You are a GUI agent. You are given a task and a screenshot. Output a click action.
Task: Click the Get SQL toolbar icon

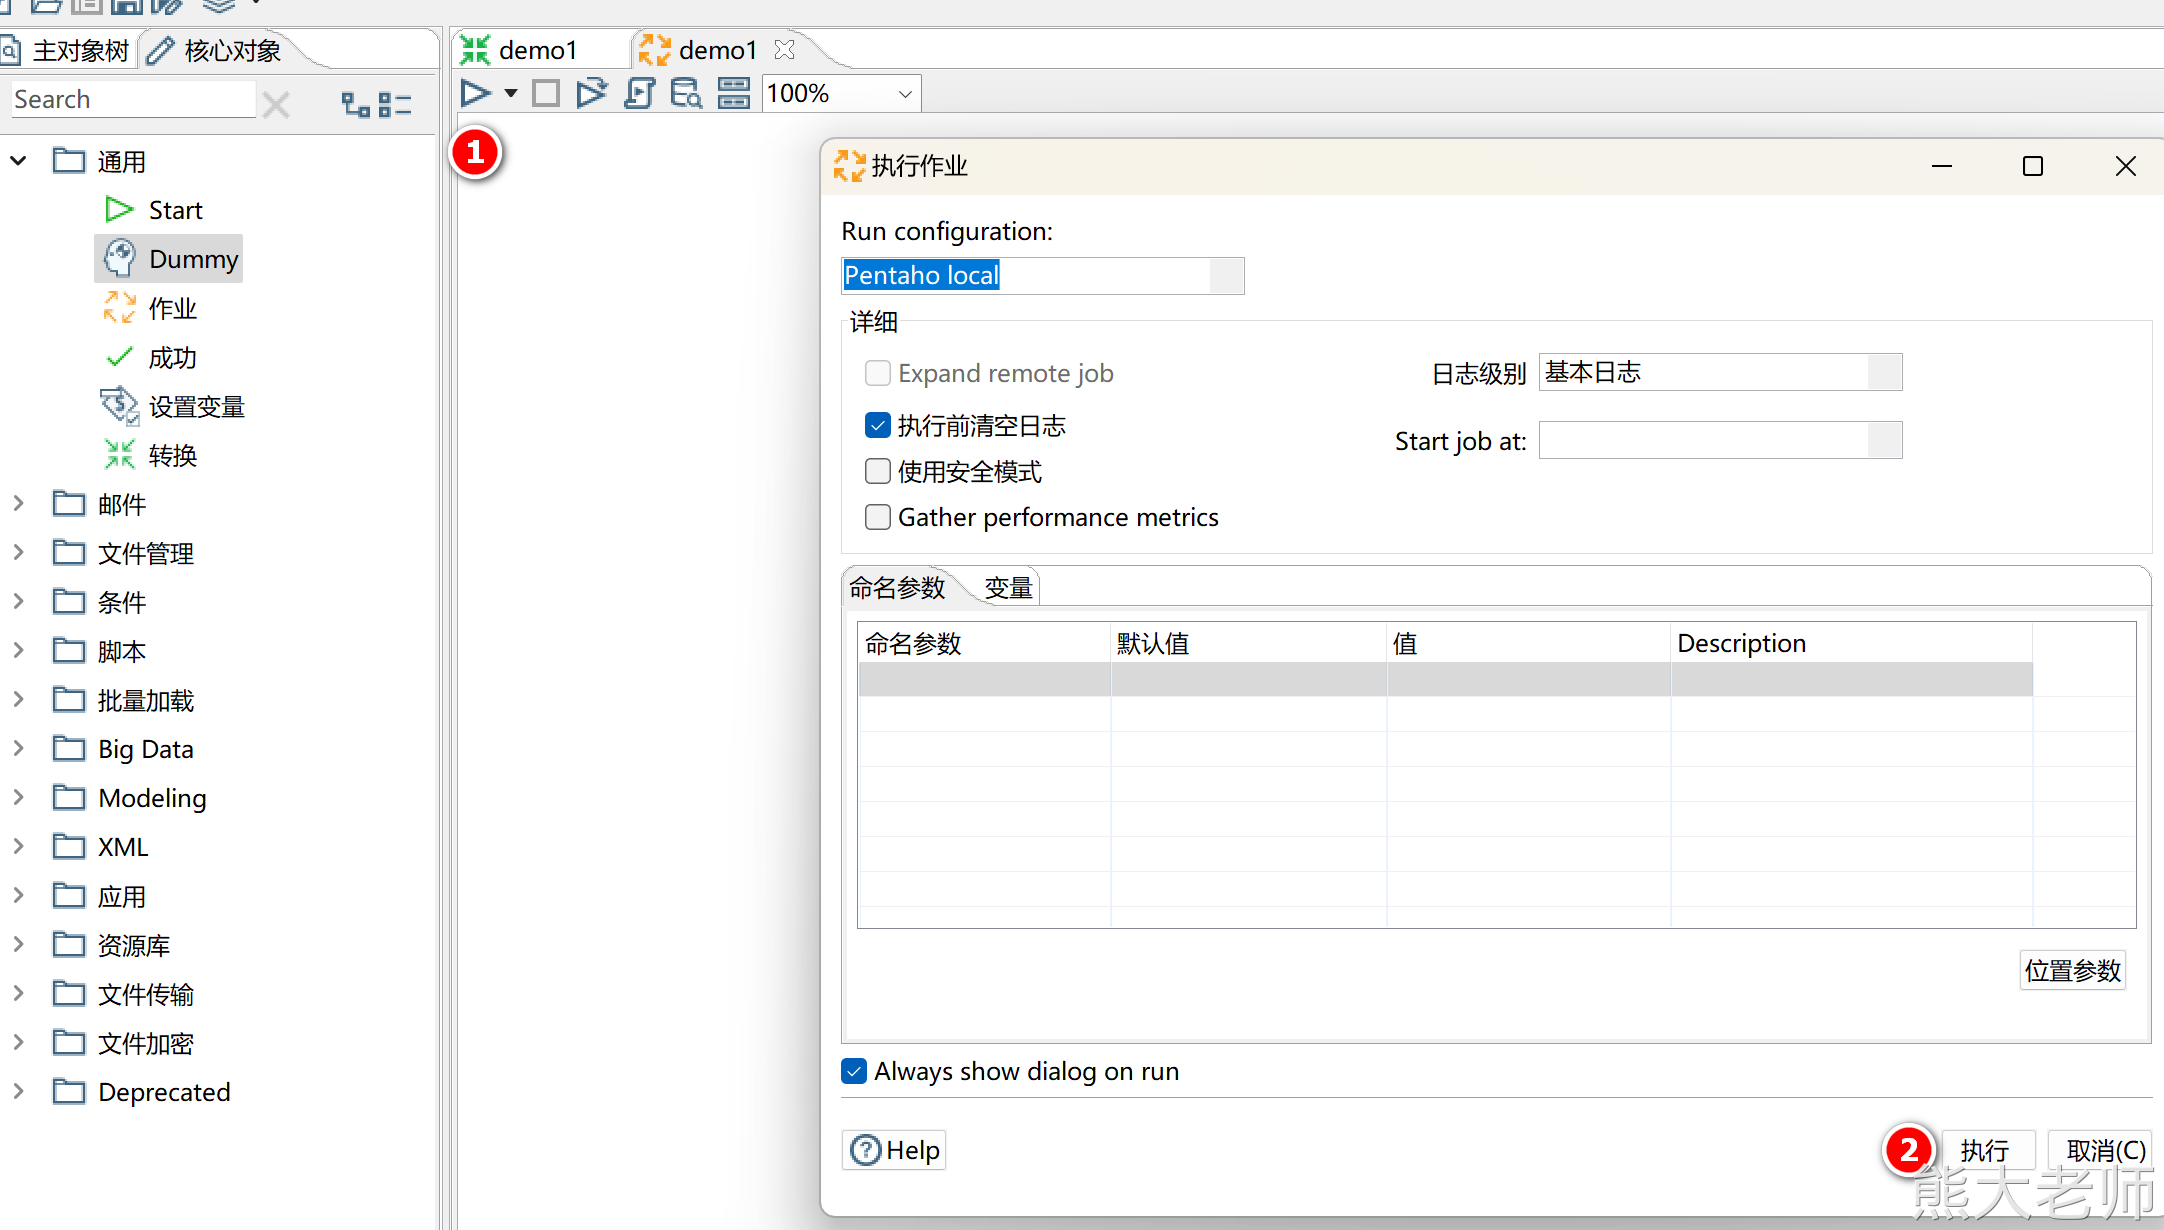[x=639, y=94]
